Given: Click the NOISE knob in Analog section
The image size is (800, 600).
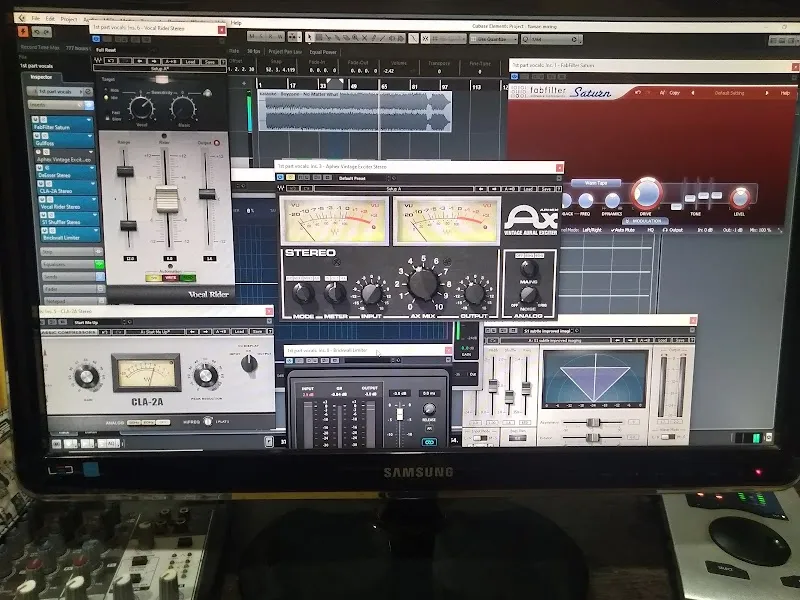Looking at the screenshot, I should pyautogui.click(x=528, y=295).
